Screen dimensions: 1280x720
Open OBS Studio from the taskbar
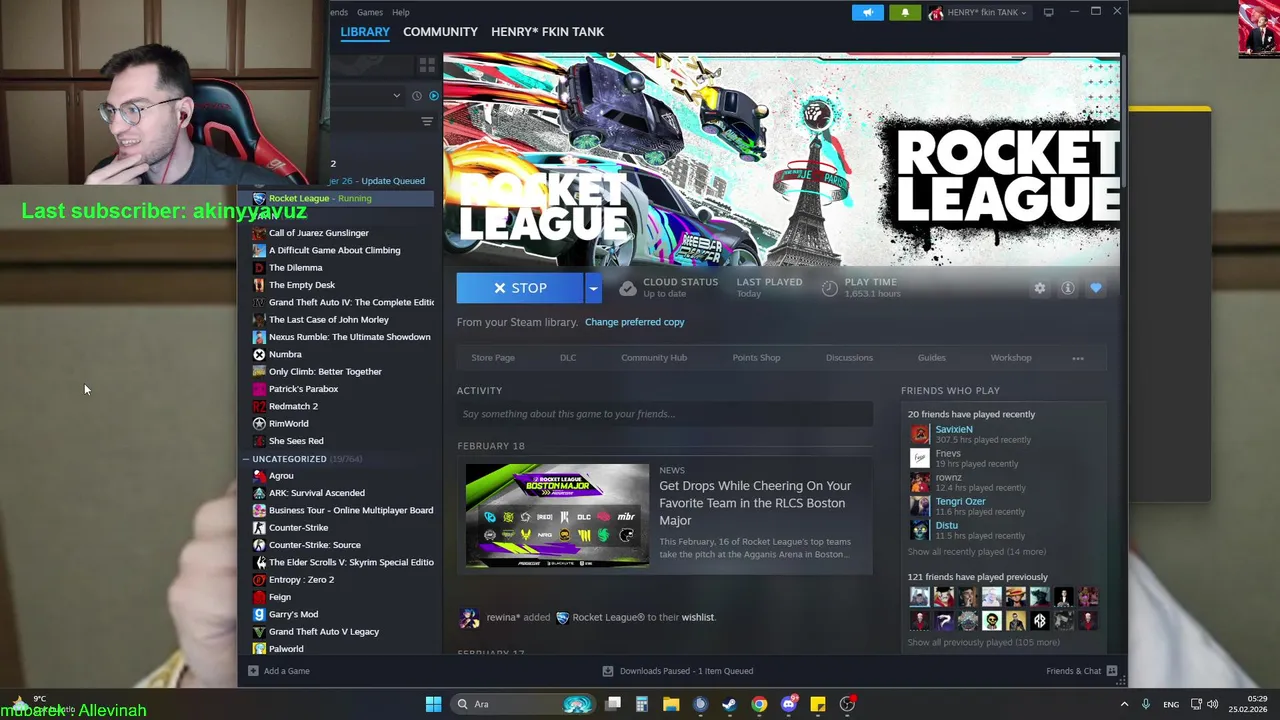coord(847,704)
